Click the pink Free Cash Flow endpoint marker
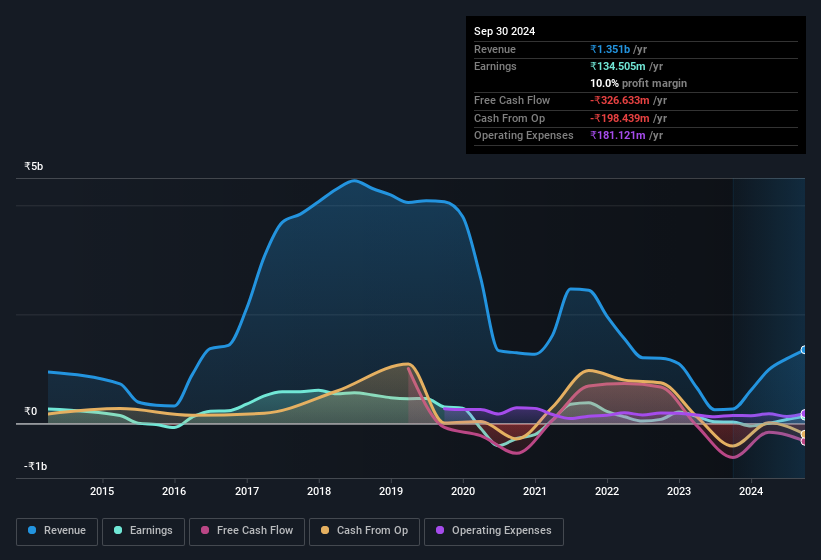This screenshot has height=560, width=821. tap(804, 441)
